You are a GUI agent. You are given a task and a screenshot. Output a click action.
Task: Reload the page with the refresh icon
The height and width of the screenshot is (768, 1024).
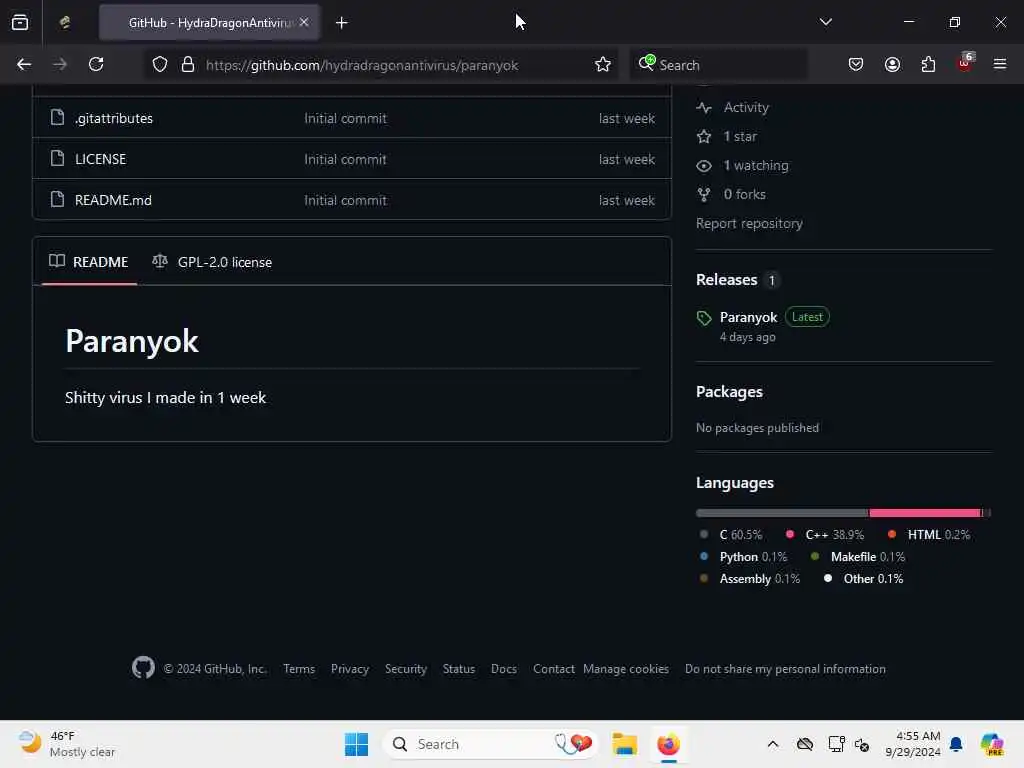coord(96,64)
